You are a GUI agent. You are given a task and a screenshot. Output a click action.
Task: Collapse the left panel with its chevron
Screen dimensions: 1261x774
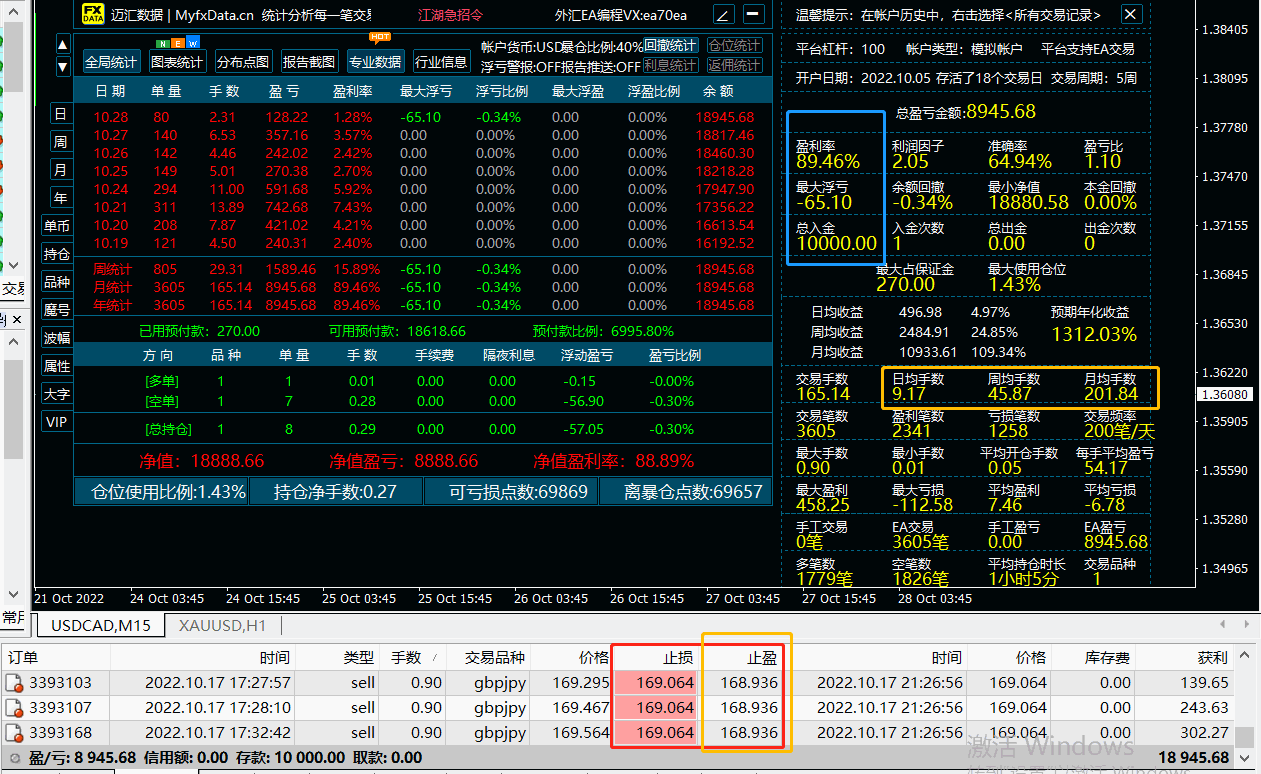pos(13,265)
